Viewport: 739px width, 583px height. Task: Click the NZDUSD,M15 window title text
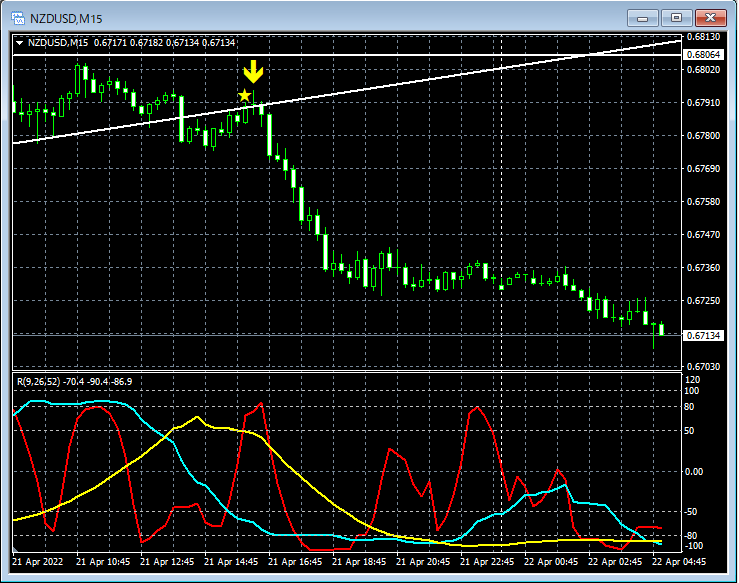[66, 19]
